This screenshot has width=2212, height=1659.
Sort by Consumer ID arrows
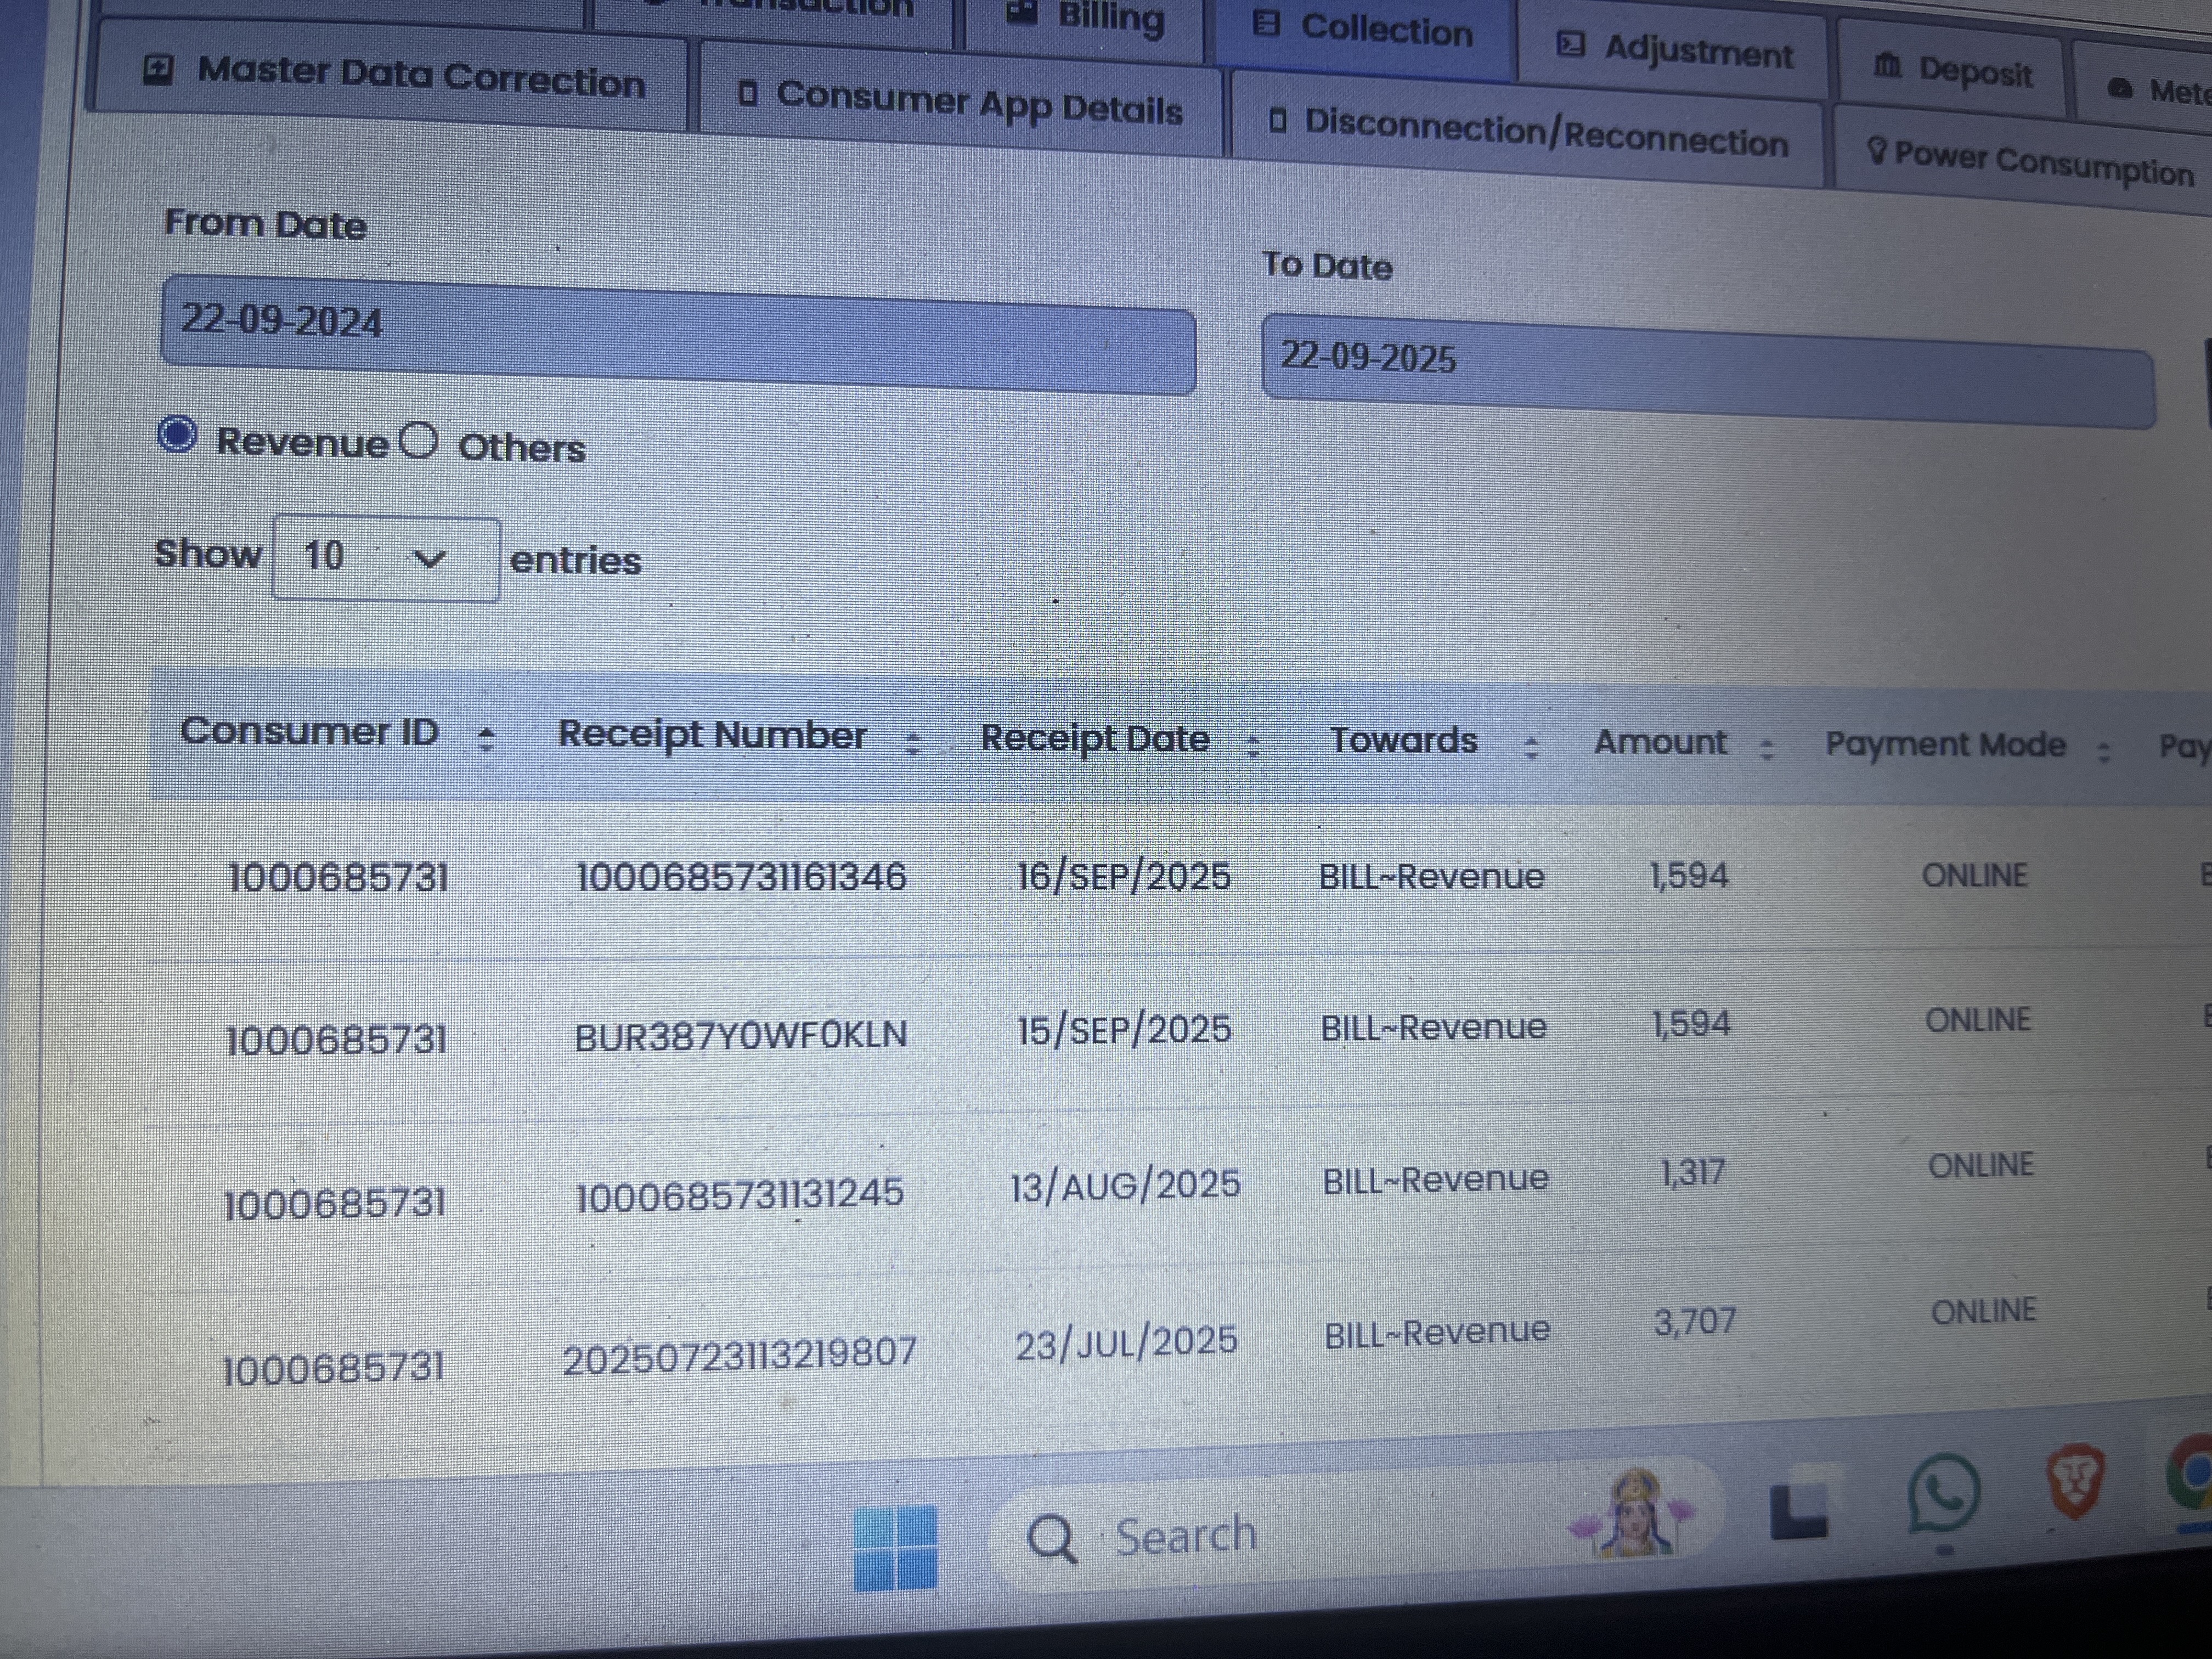[x=486, y=739]
